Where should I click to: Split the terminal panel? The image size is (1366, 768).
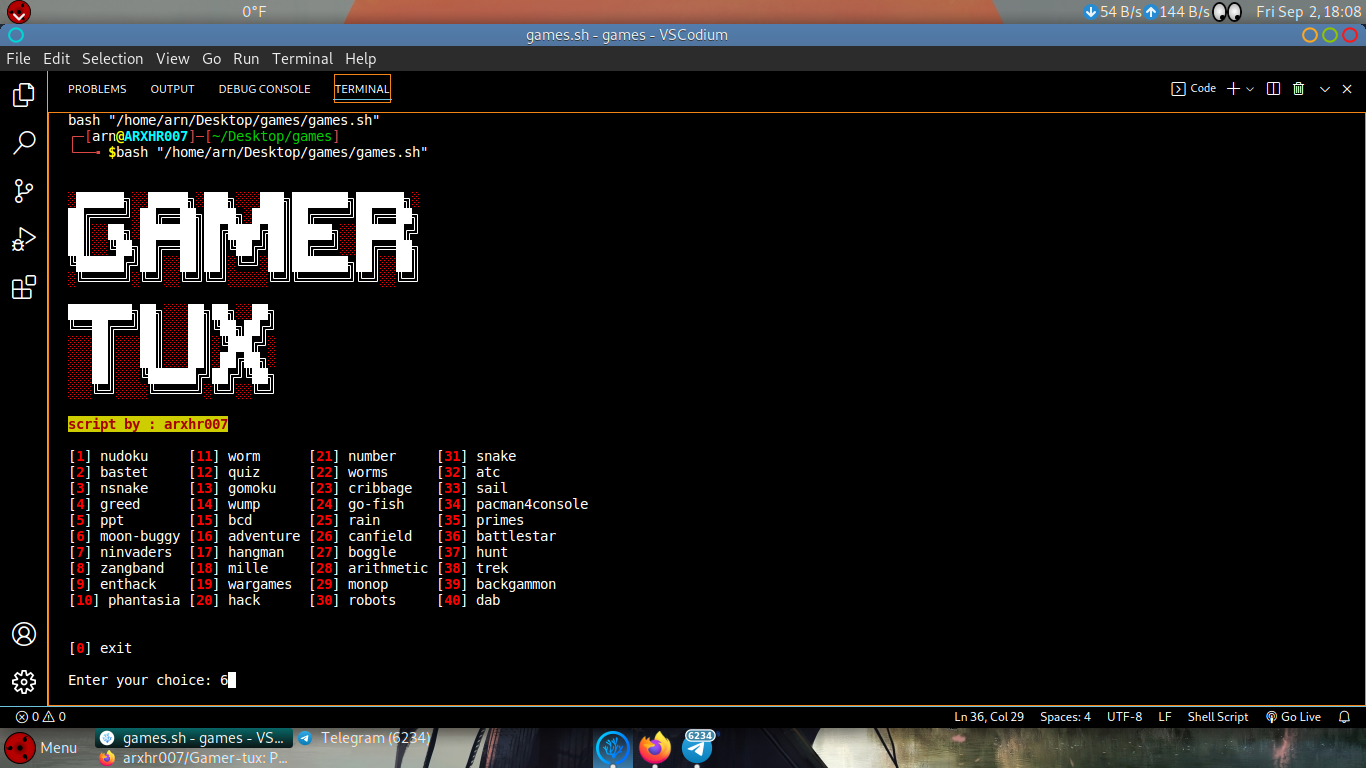tap(1273, 89)
